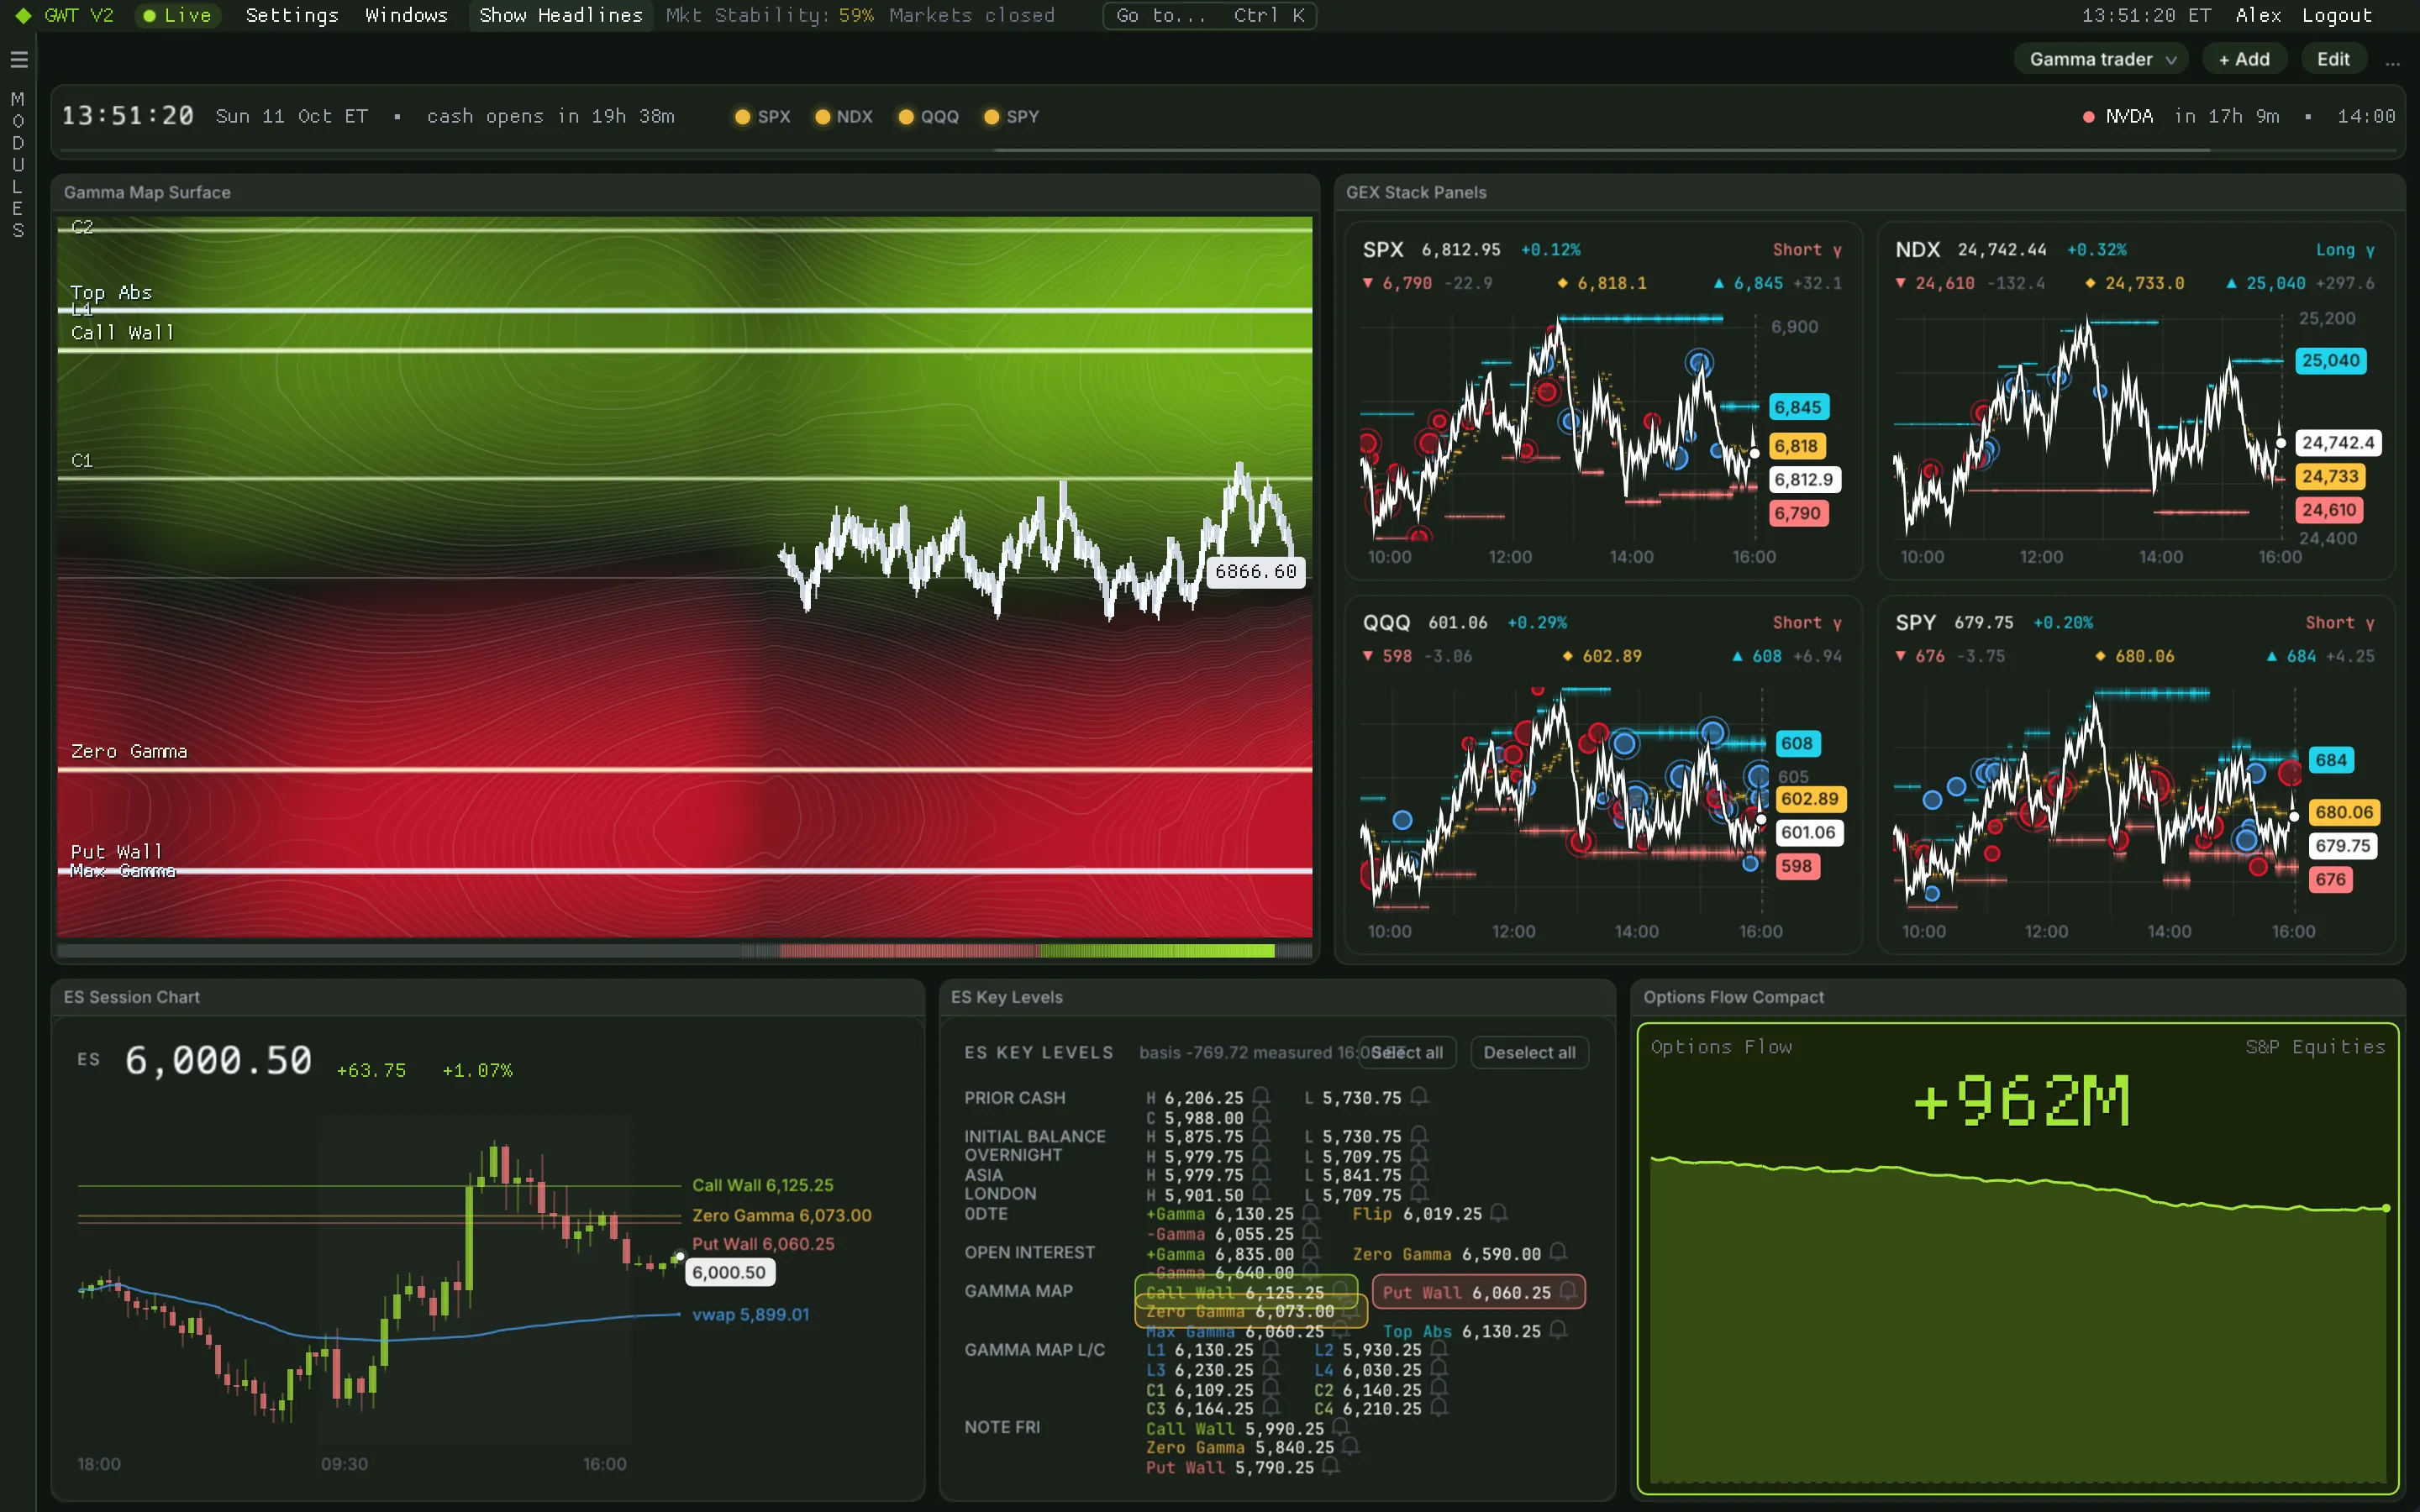This screenshot has width=2420, height=1512.
Task: Set alert bell for Prior Cash H 6,206.25
Action: [1262, 1096]
